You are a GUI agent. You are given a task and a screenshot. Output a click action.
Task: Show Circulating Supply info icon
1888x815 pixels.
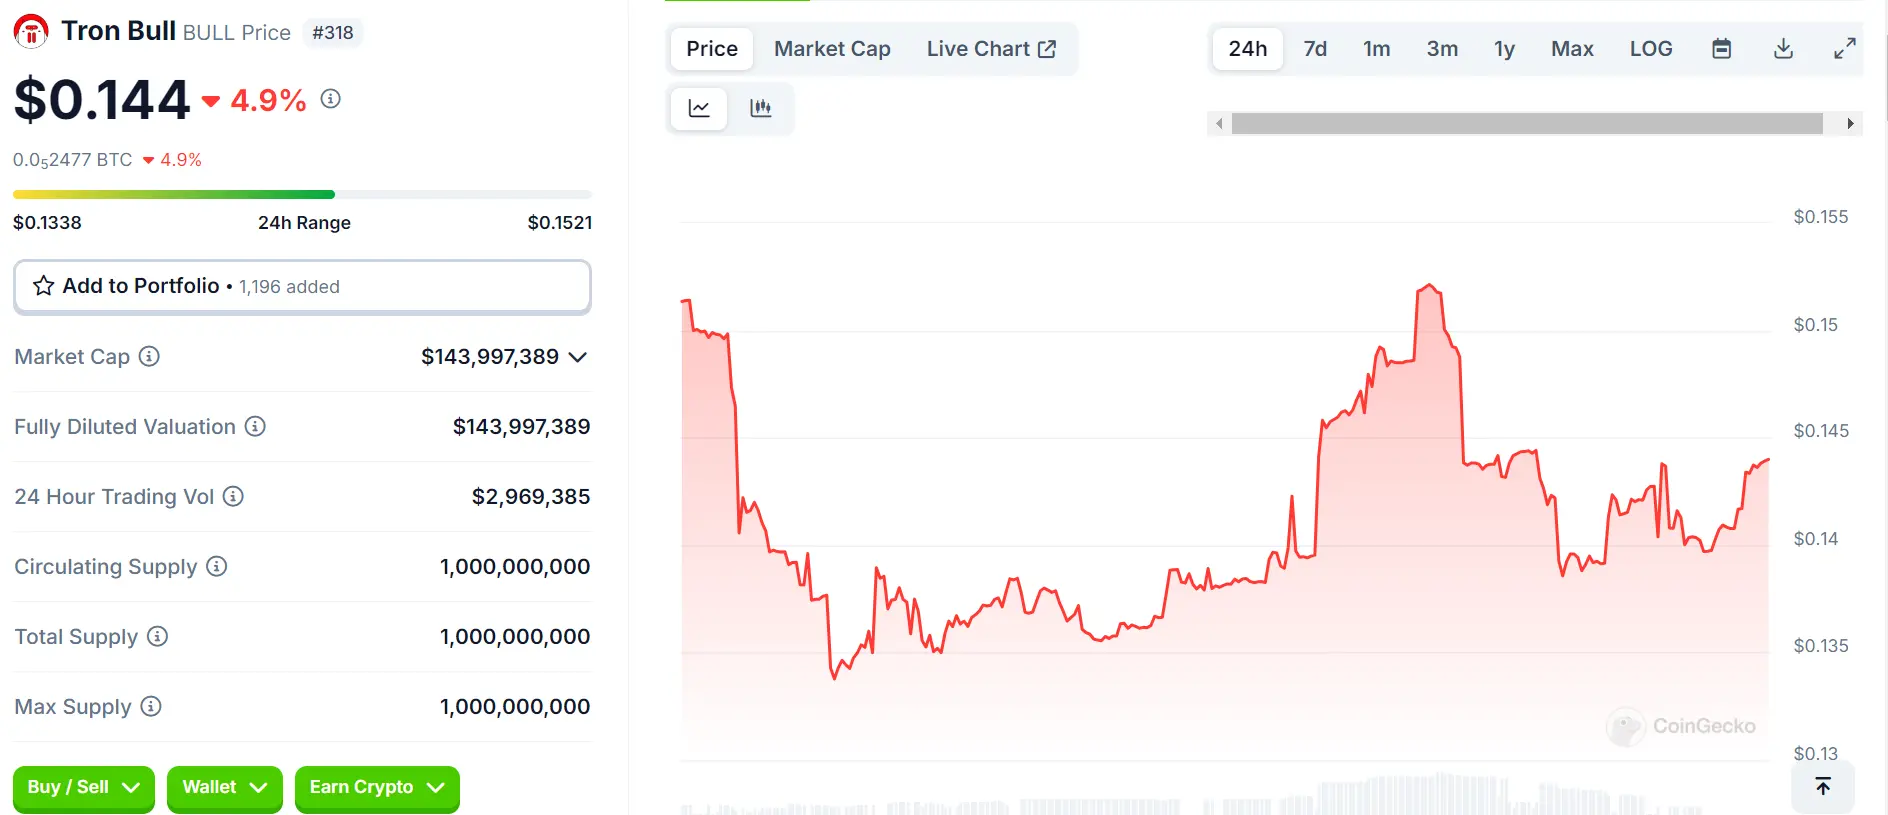point(217,566)
